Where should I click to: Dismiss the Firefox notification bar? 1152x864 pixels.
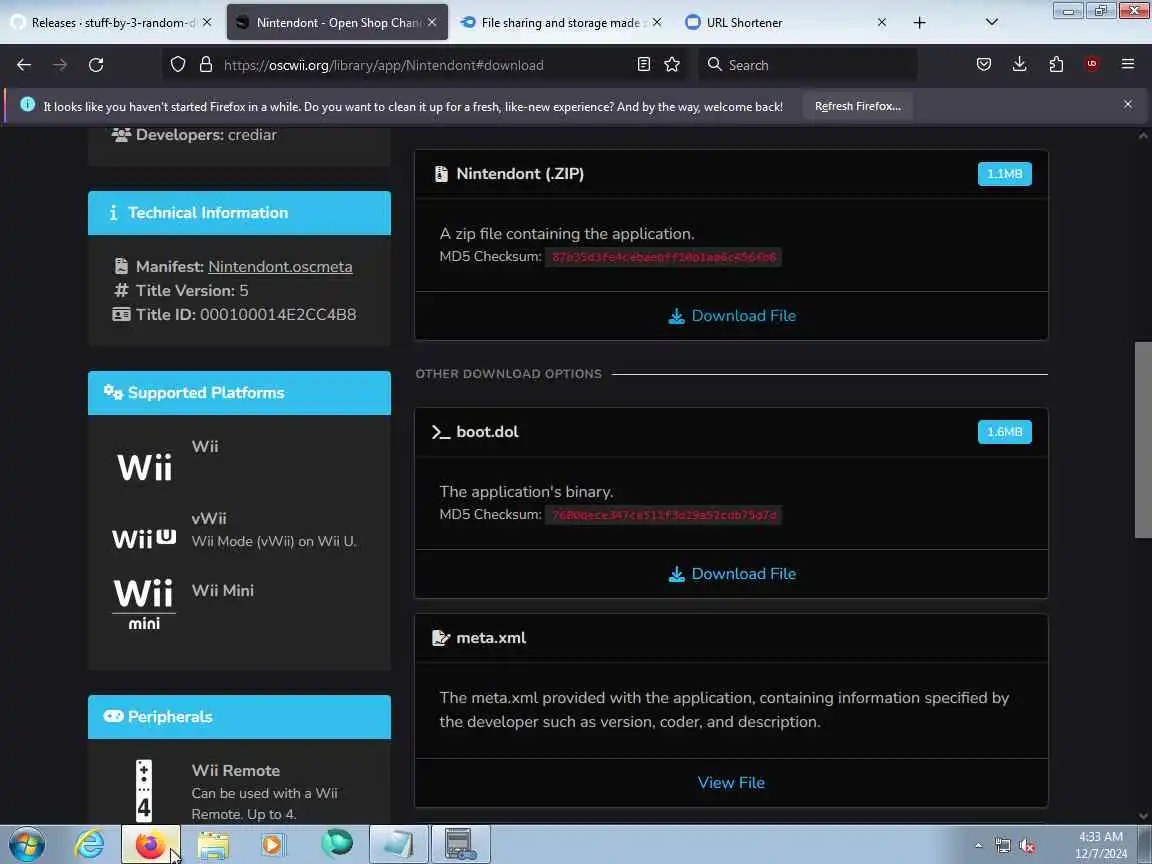coord(1128,104)
